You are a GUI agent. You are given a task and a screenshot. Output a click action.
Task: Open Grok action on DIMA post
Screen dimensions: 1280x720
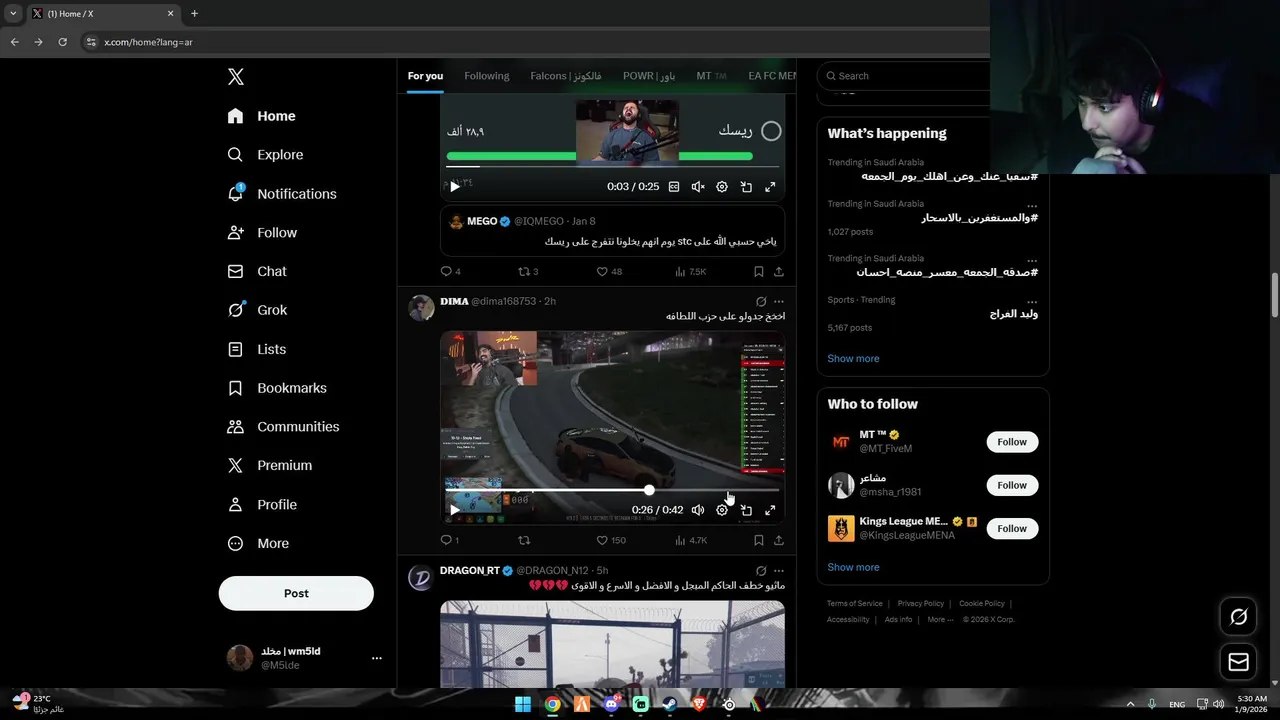coord(761,301)
